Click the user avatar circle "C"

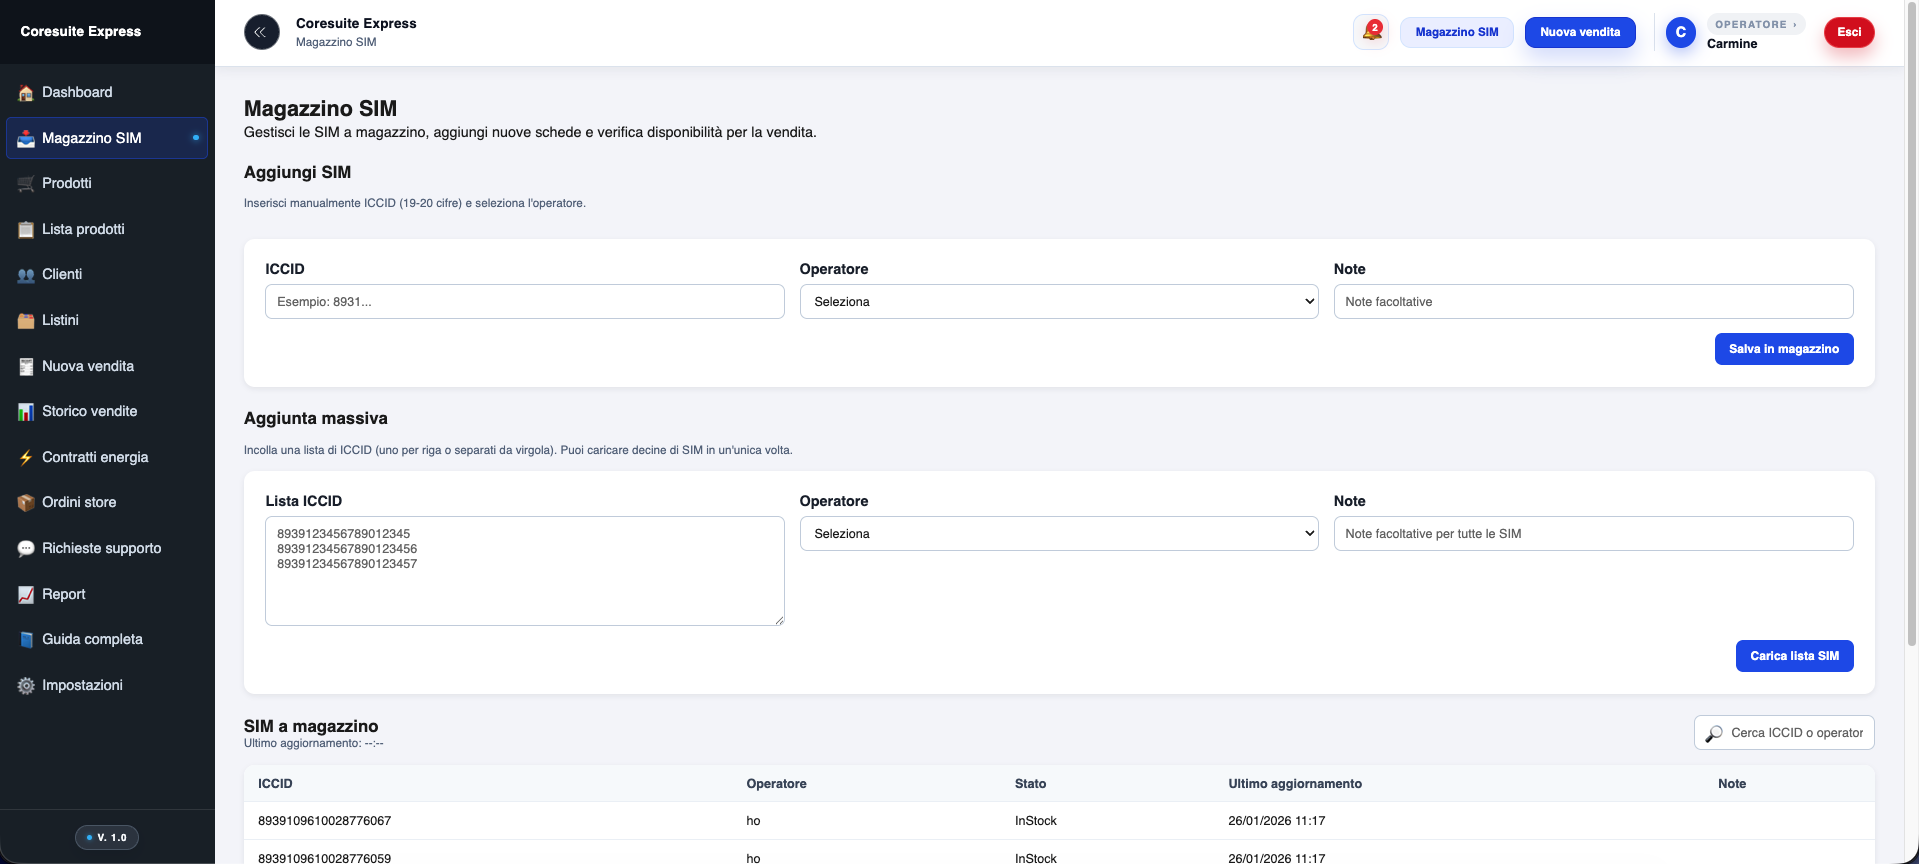(x=1680, y=32)
